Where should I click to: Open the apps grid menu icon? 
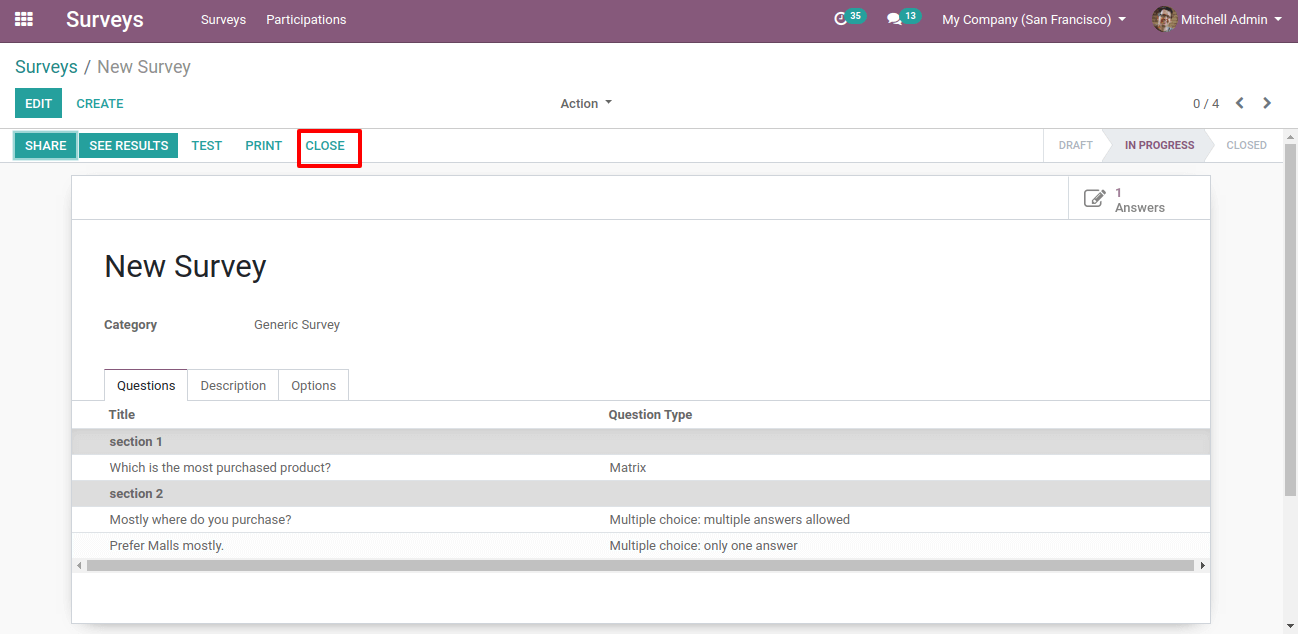point(24,19)
